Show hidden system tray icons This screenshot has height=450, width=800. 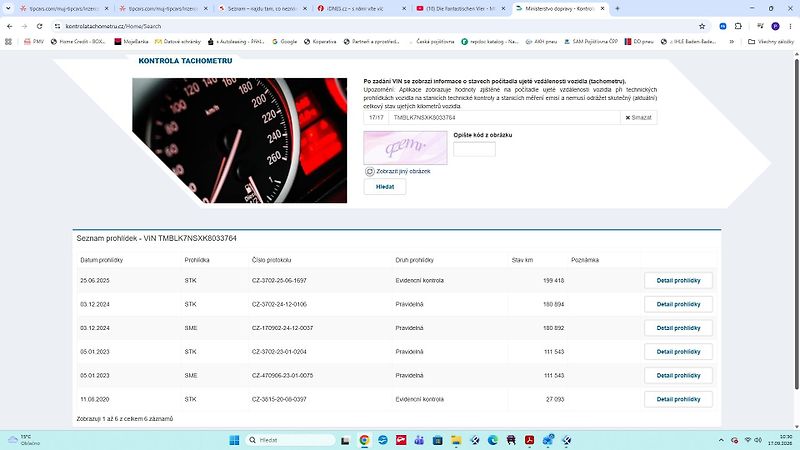(x=721, y=440)
